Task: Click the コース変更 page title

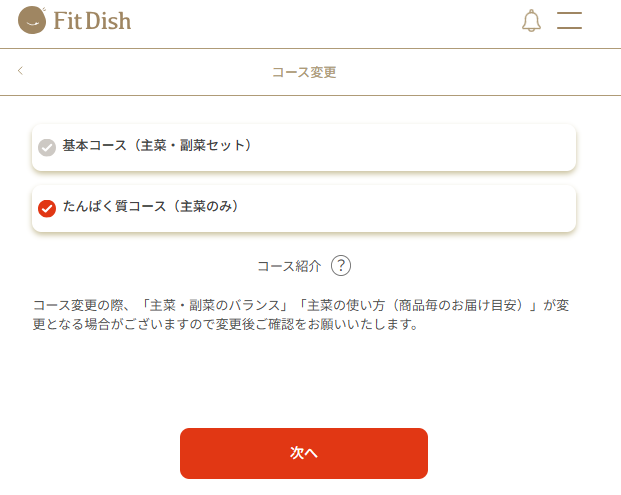Action: click(x=304, y=72)
